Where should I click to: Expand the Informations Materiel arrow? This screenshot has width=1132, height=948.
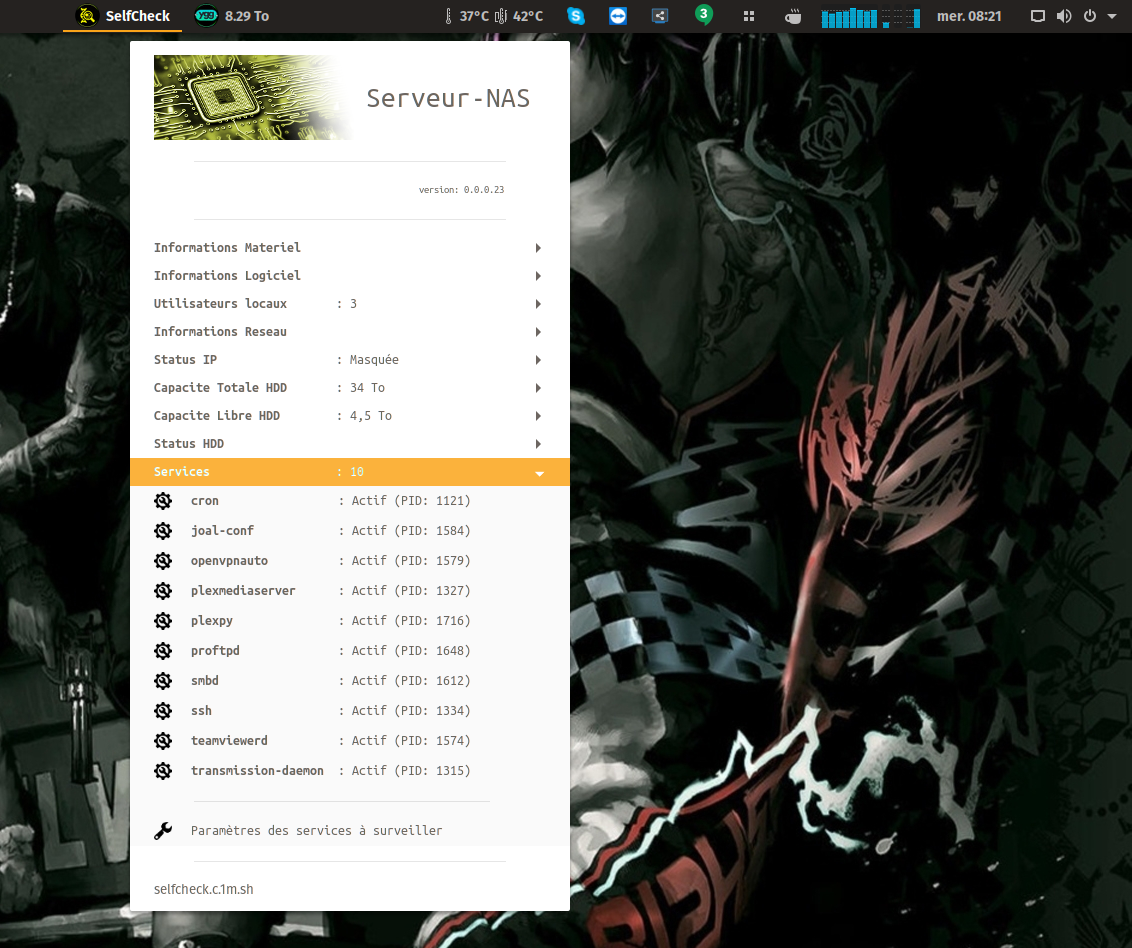point(538,248)
